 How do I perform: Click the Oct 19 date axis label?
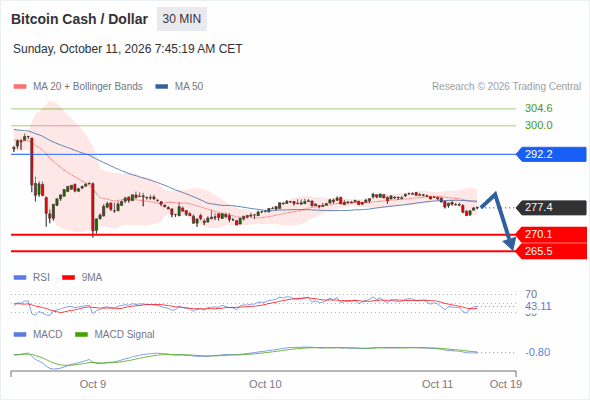506,384
